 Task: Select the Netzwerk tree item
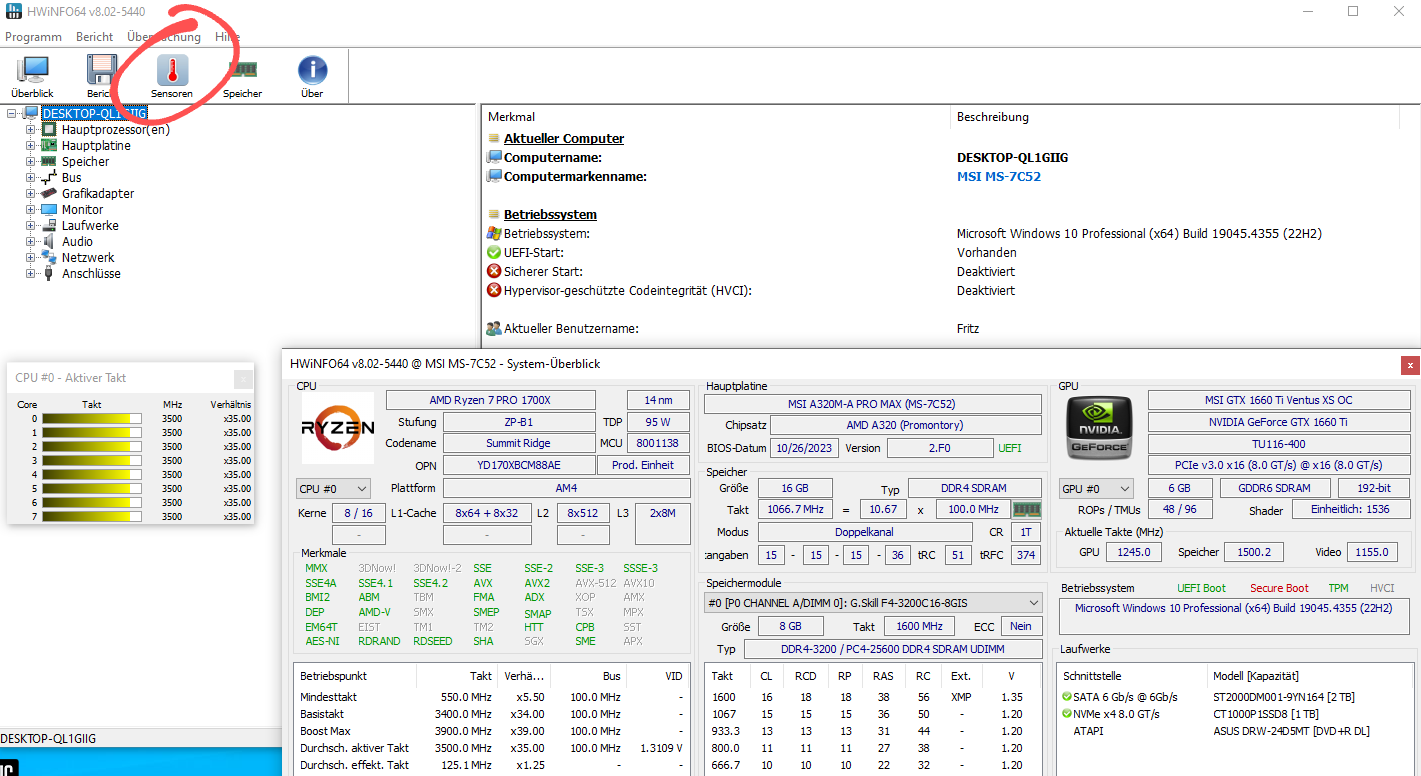[88, 257]
